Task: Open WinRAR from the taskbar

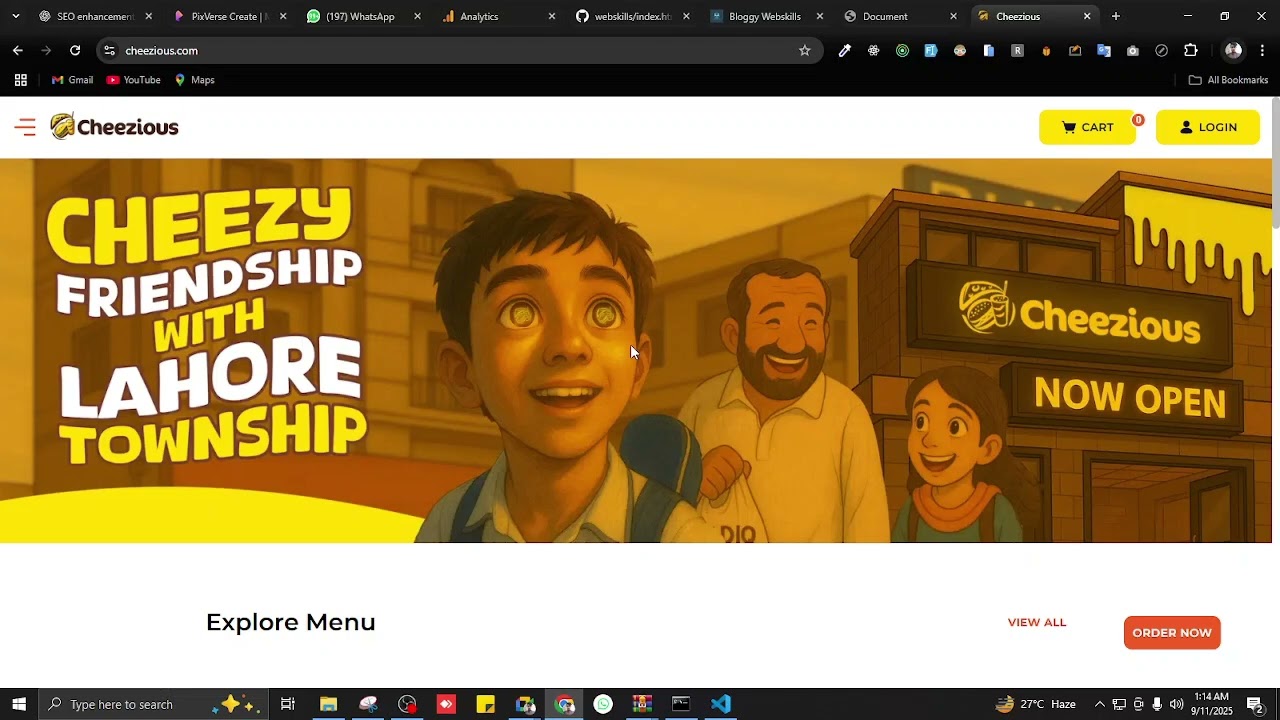Action: click(642, 704)
